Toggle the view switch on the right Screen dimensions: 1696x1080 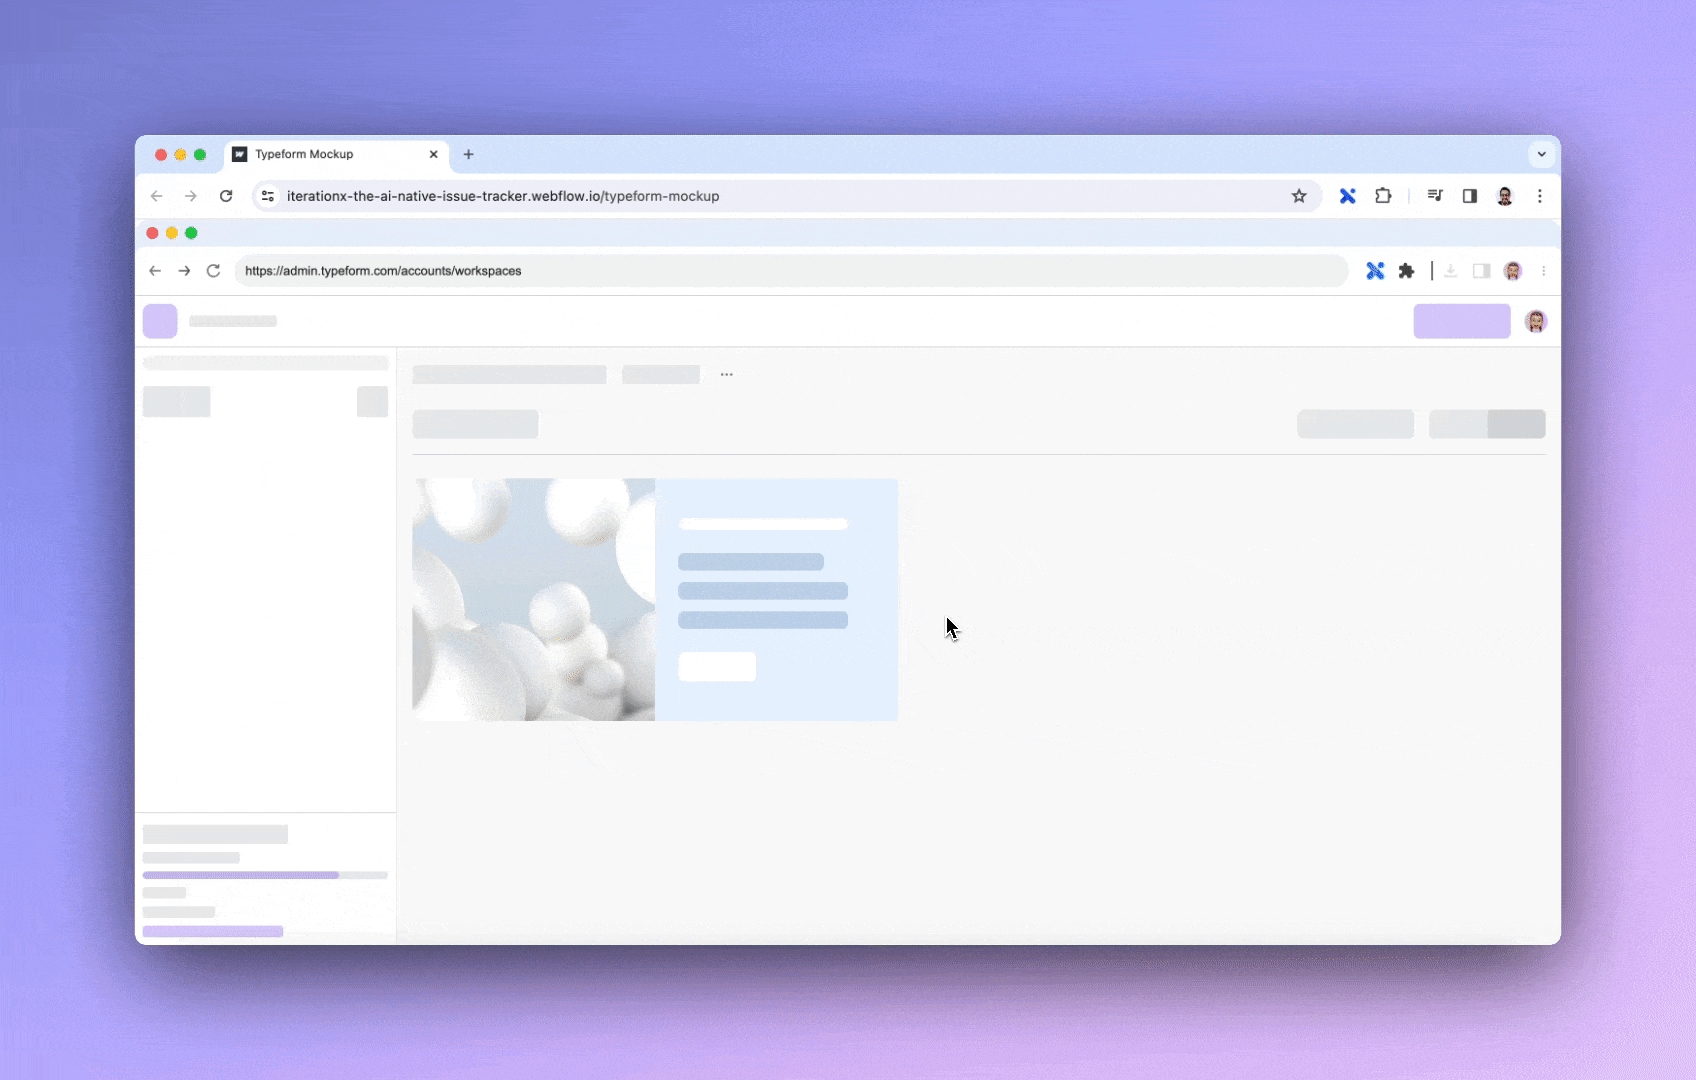click(1487, 424)
